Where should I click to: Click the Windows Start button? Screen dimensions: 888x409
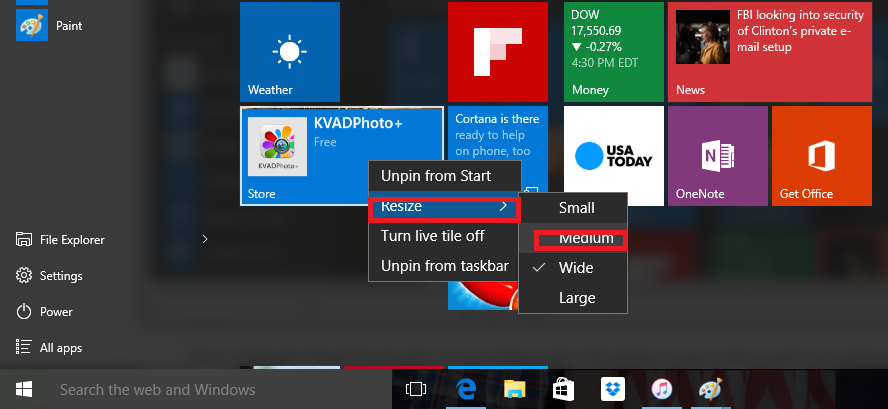coord(24,390)
